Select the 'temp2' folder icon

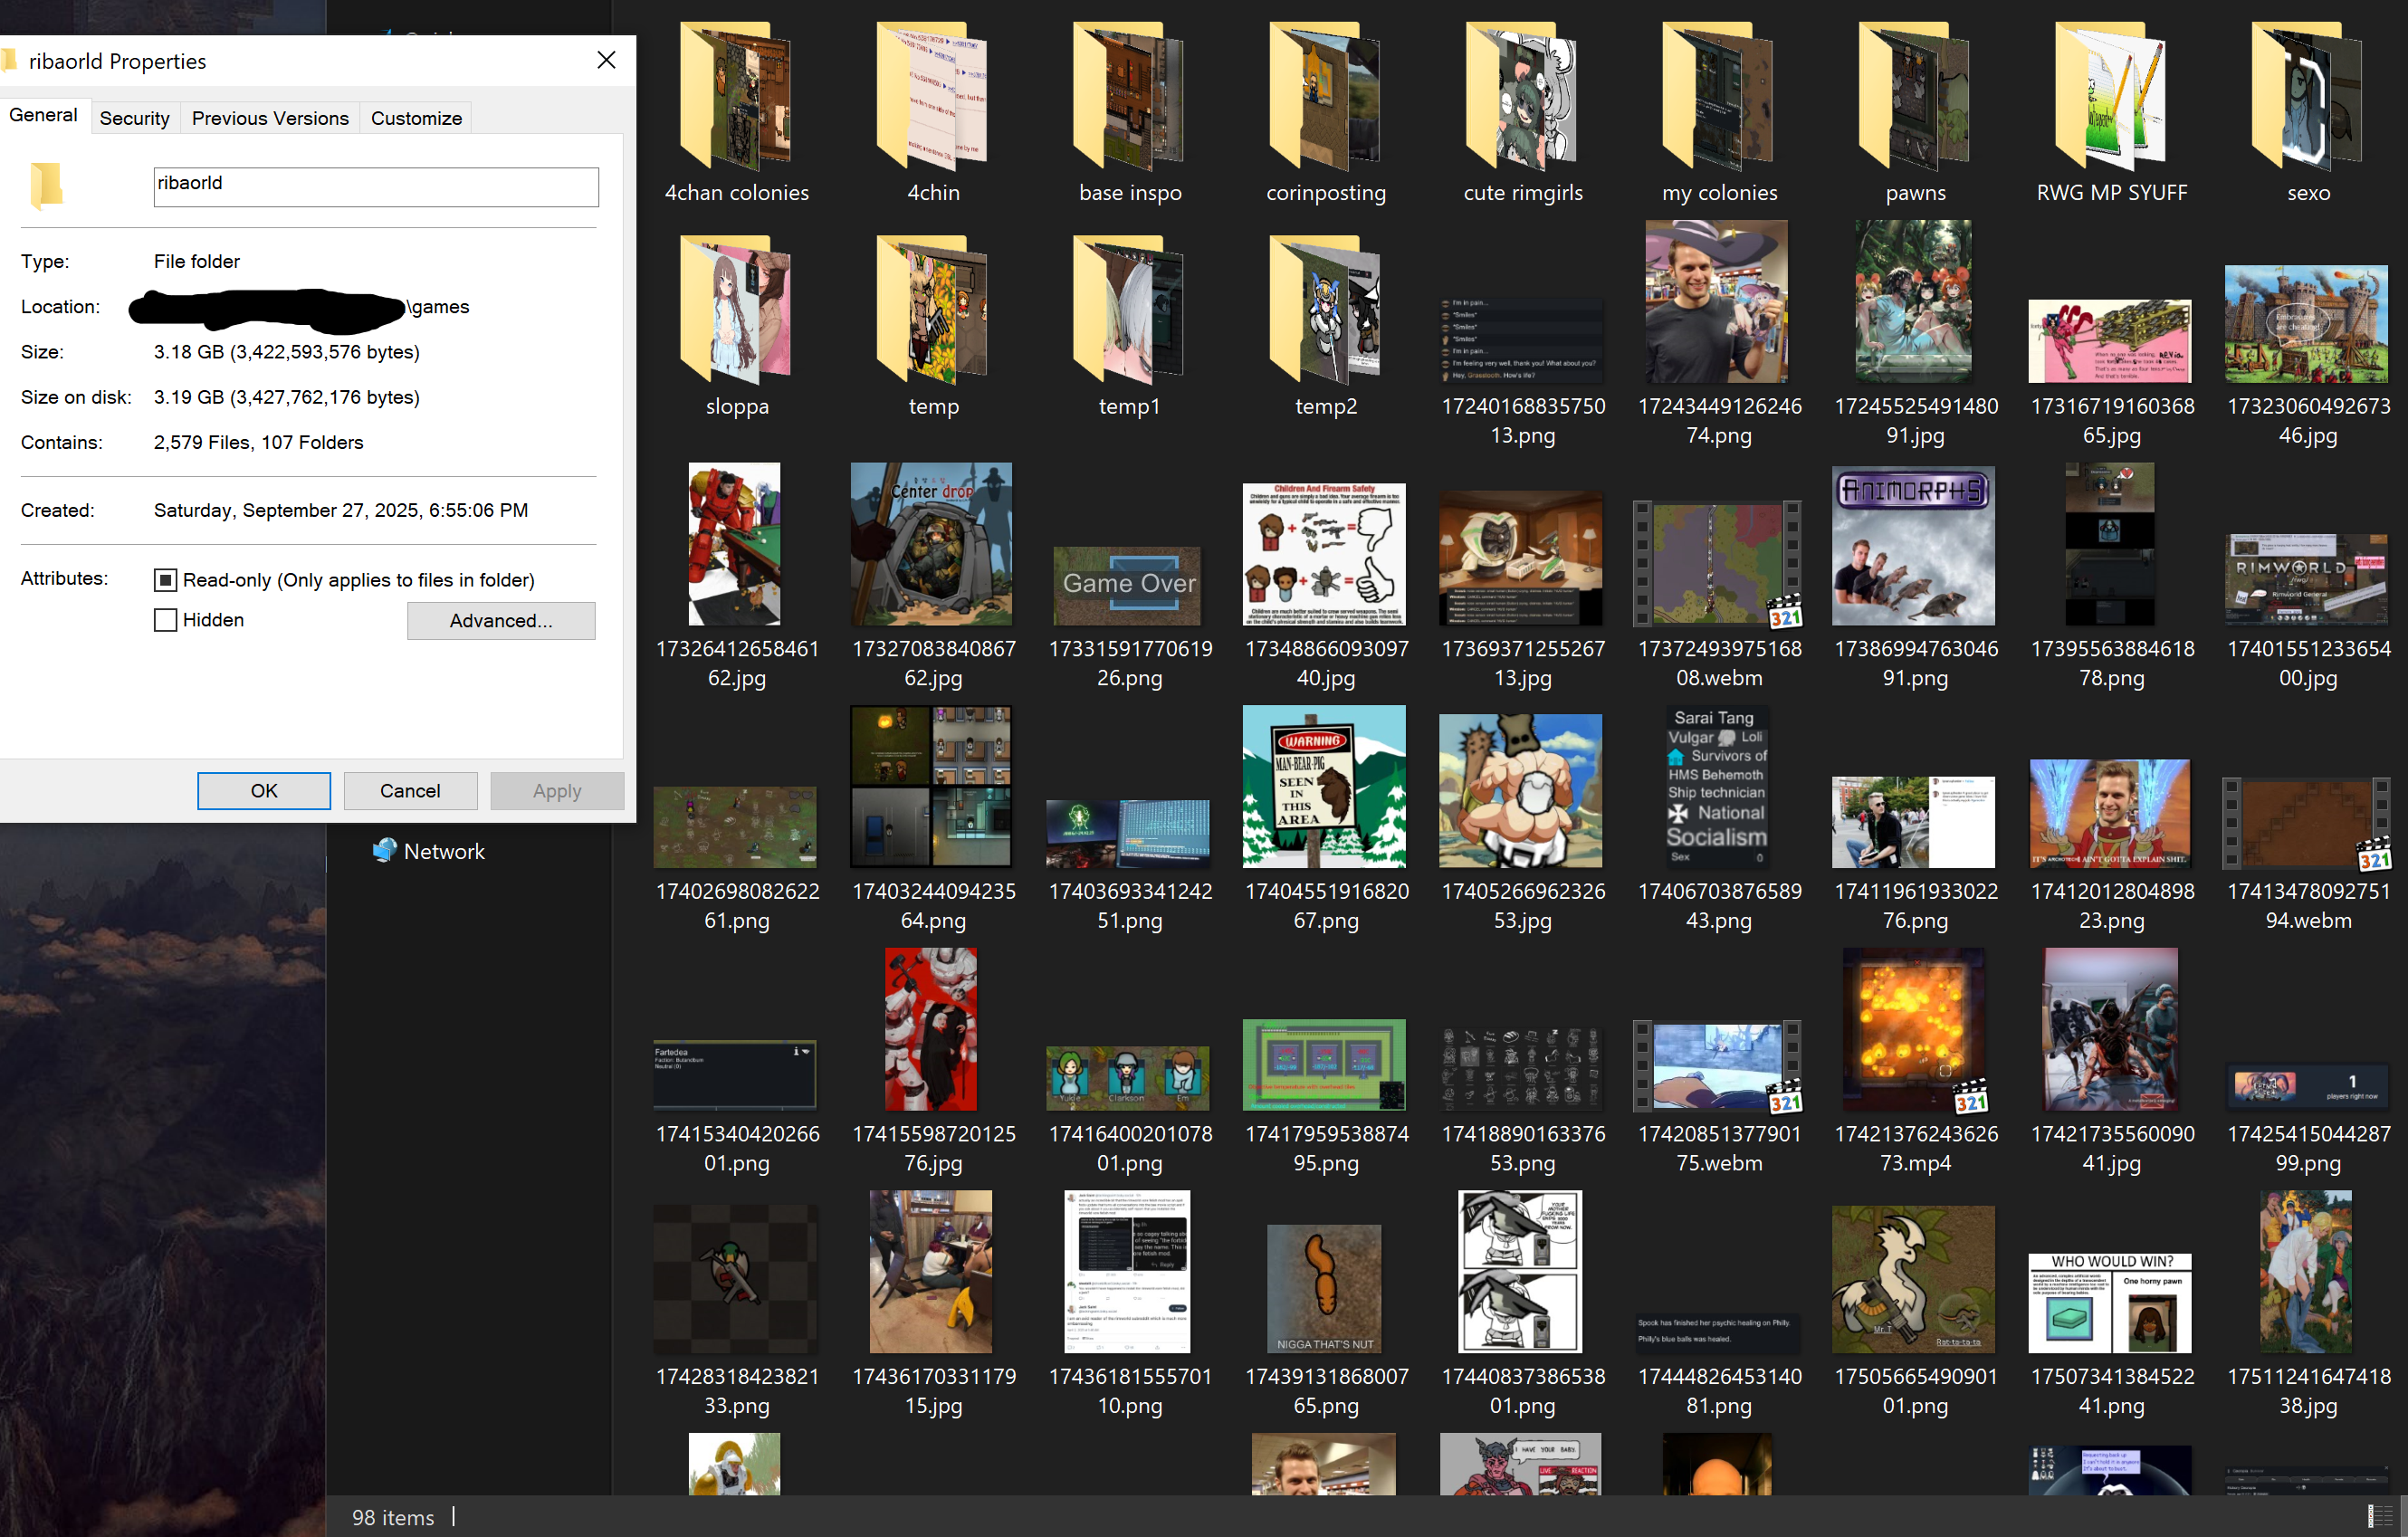point(1325,310)
